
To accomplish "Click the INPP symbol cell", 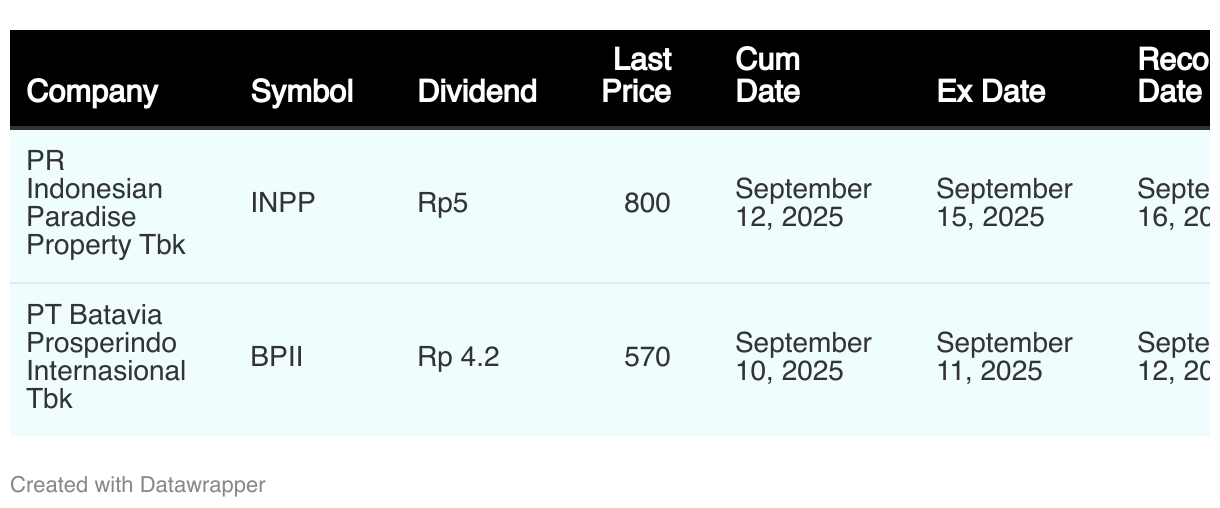I will (283, 203).
